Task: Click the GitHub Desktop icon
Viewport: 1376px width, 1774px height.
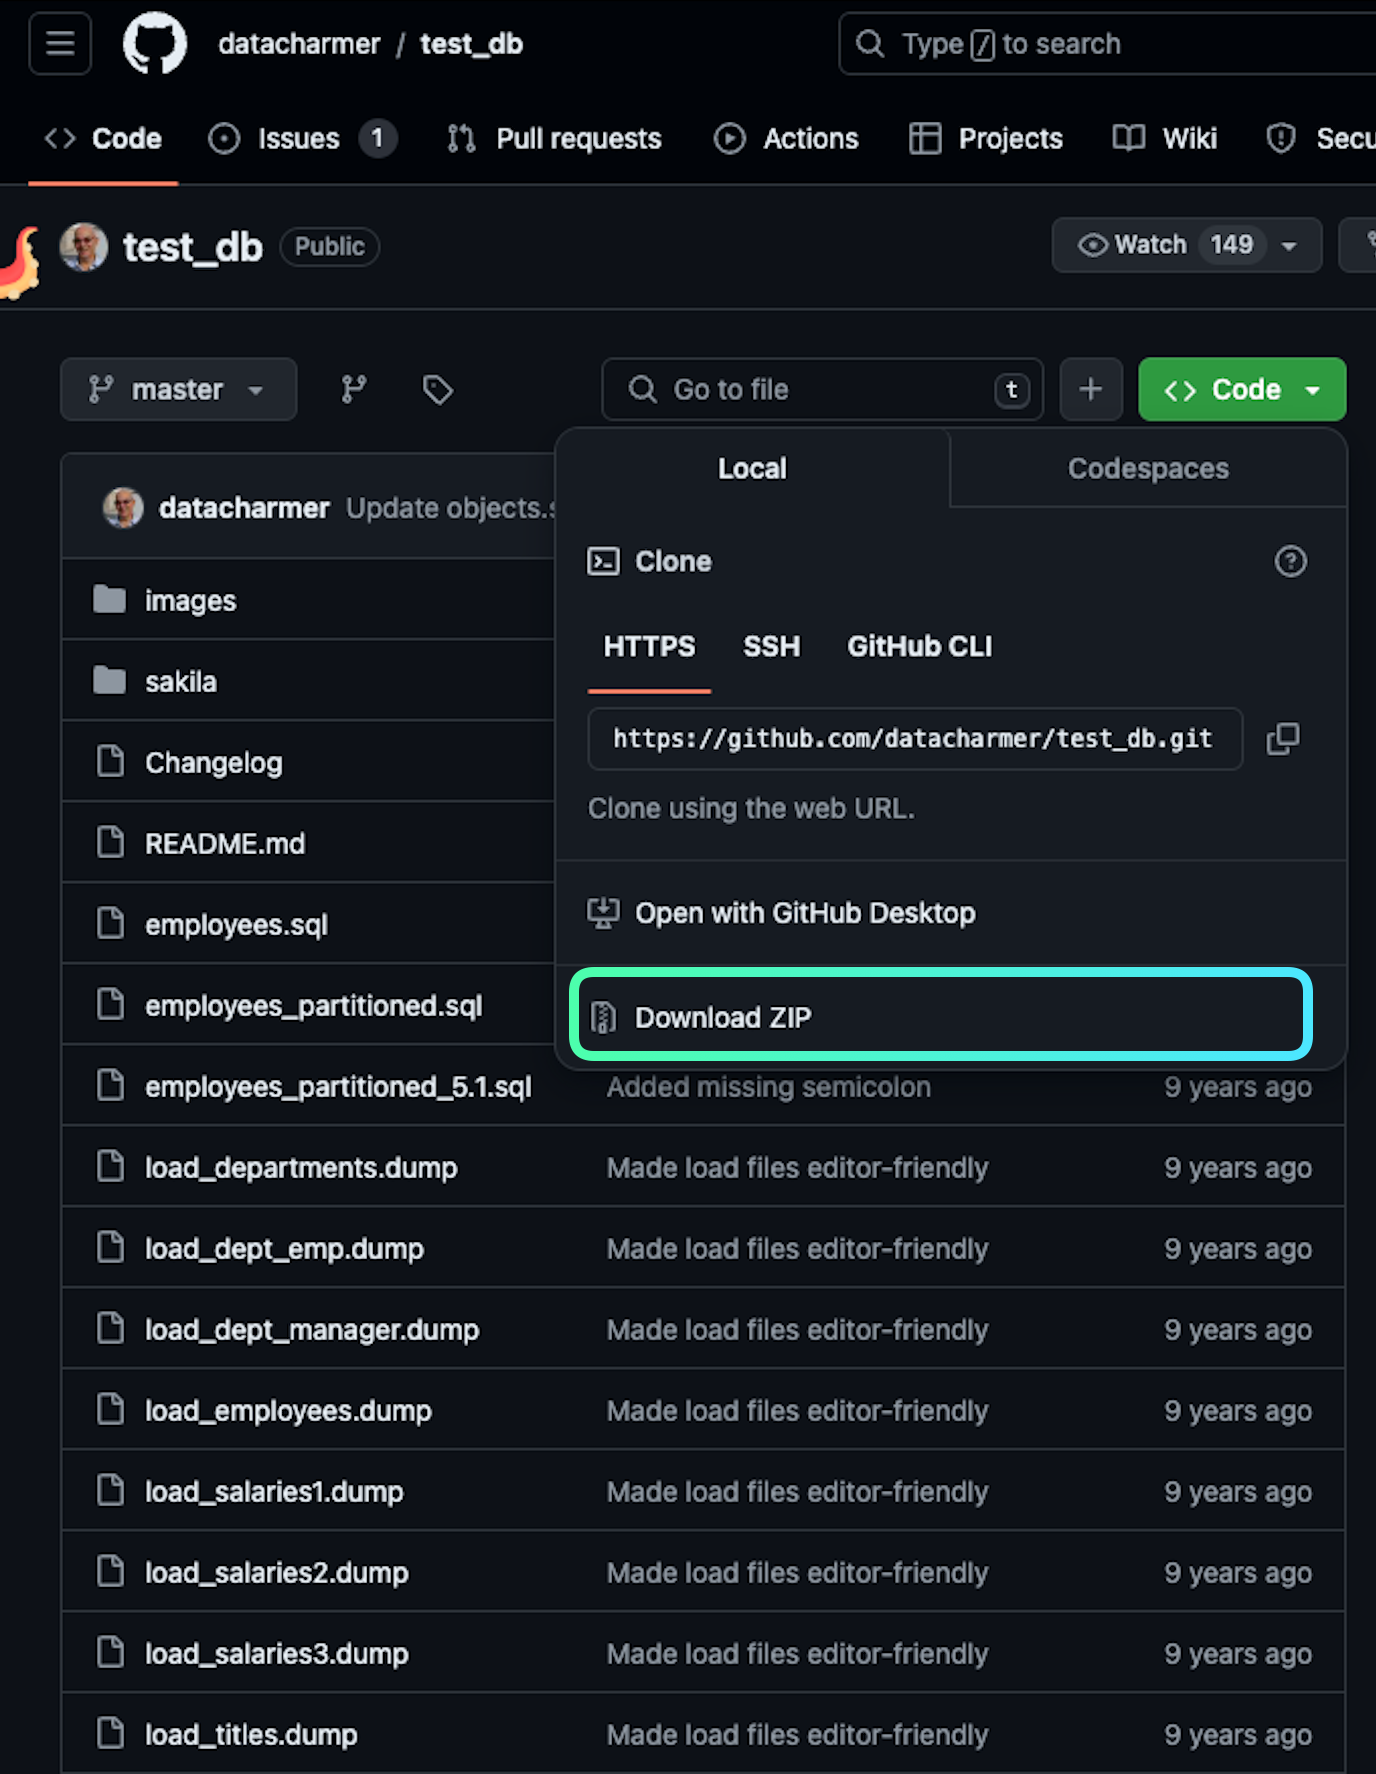Action: coord(603,913)
